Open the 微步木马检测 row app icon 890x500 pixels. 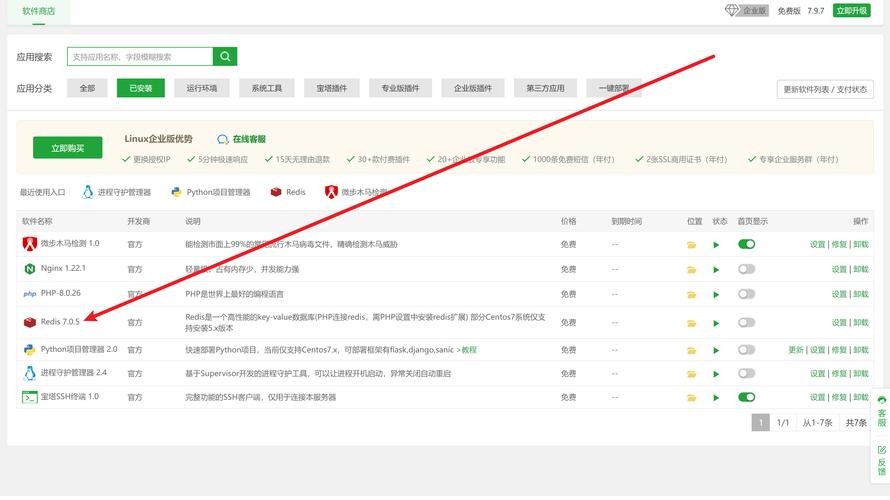[x=30, y=244]
